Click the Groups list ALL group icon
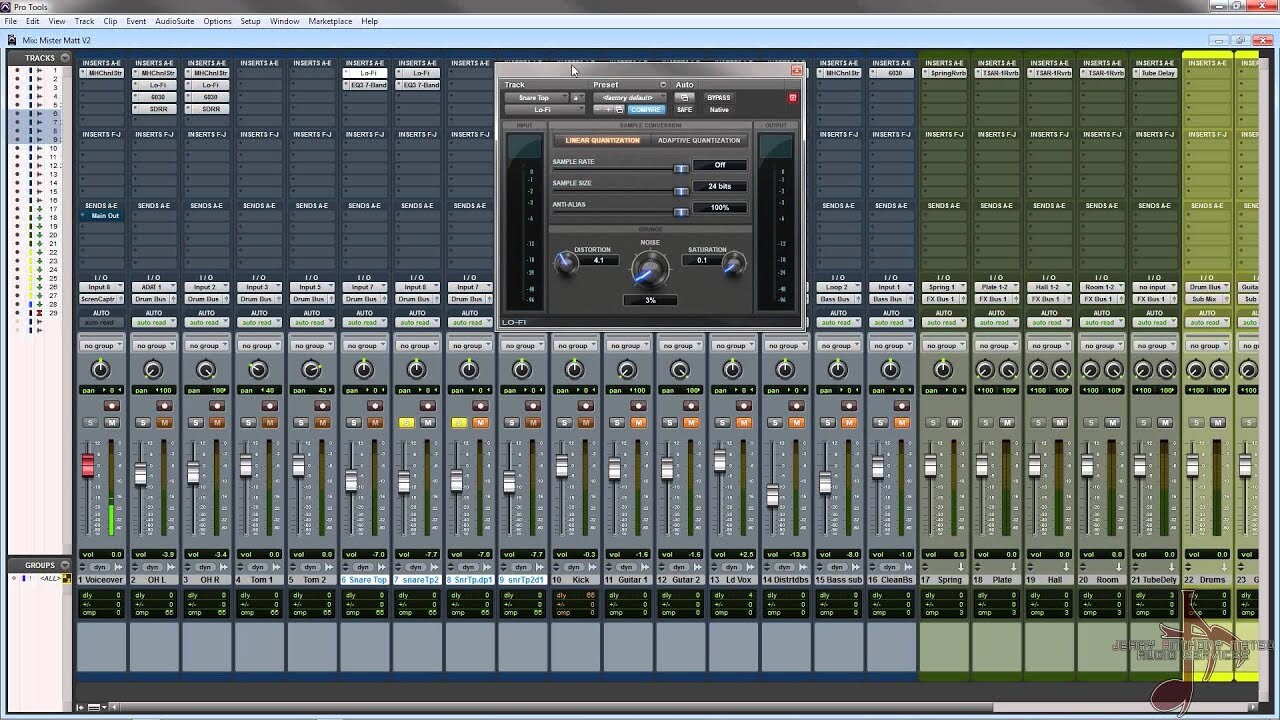 click(x=67, y=579)
